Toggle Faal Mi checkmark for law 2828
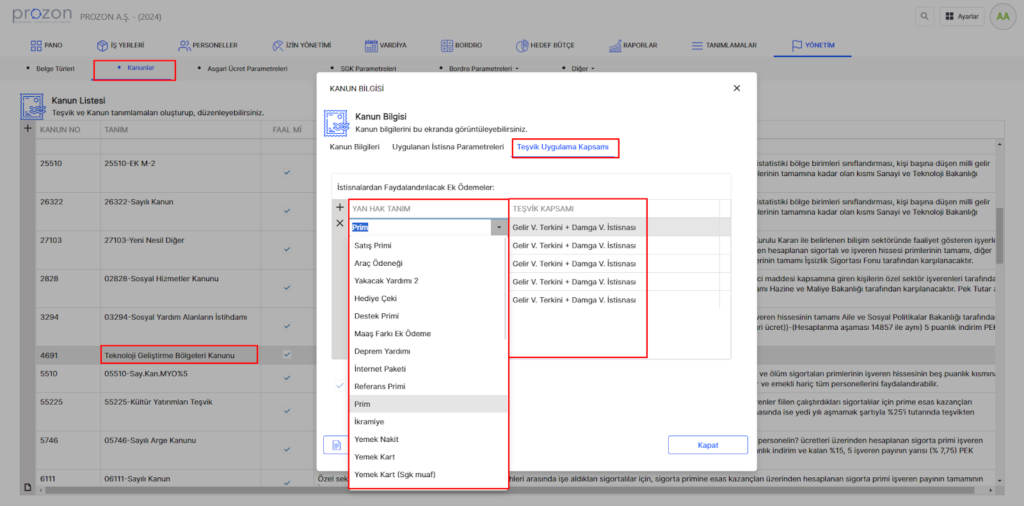1024x506 pixels. click(x=287, y=282)
